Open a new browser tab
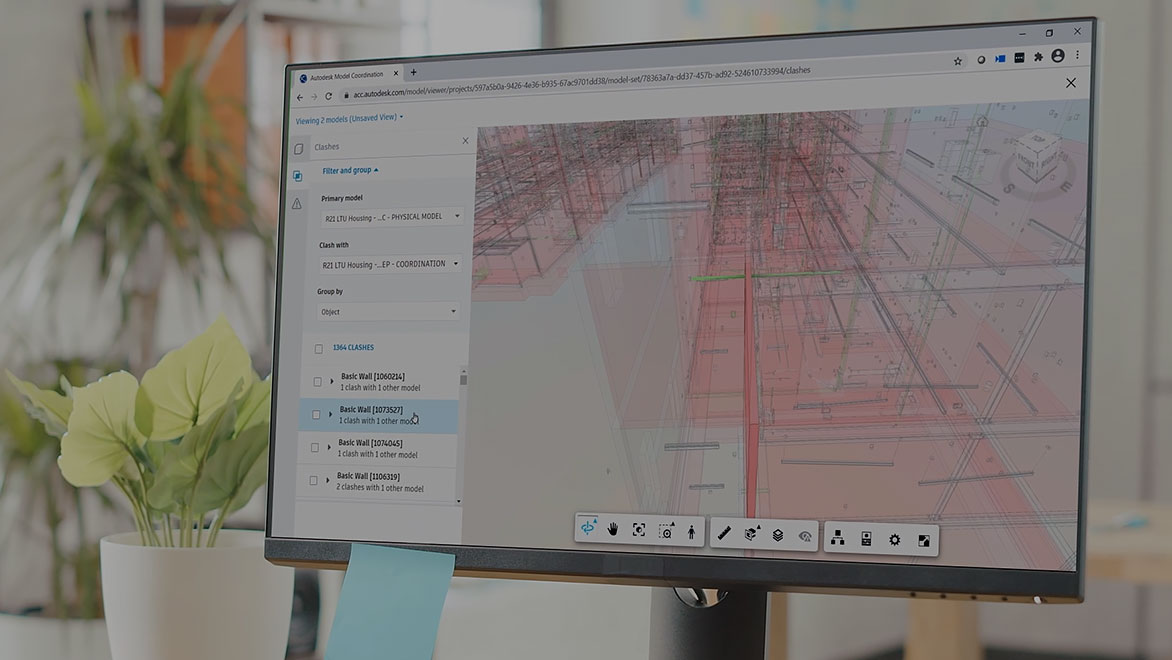1172x660 pixels. (413, 73)
